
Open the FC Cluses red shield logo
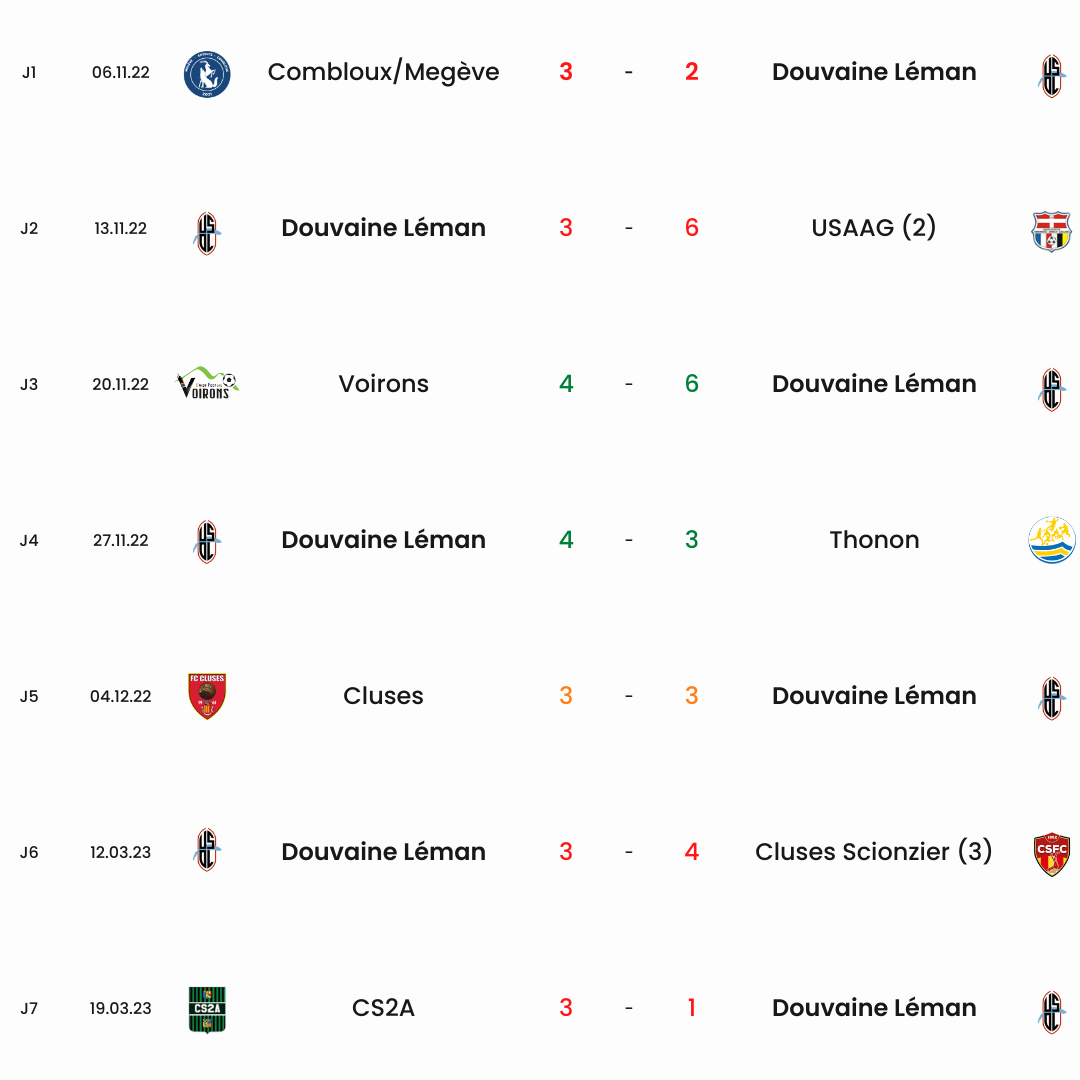[x=207, y=696]
